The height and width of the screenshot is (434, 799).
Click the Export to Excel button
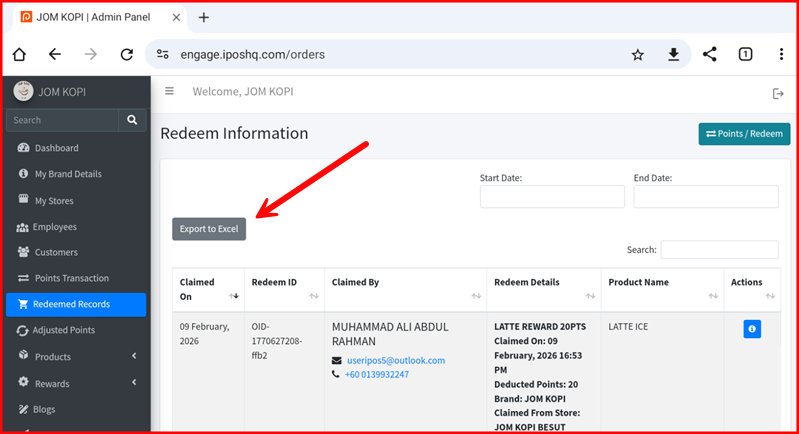[209, 229]
